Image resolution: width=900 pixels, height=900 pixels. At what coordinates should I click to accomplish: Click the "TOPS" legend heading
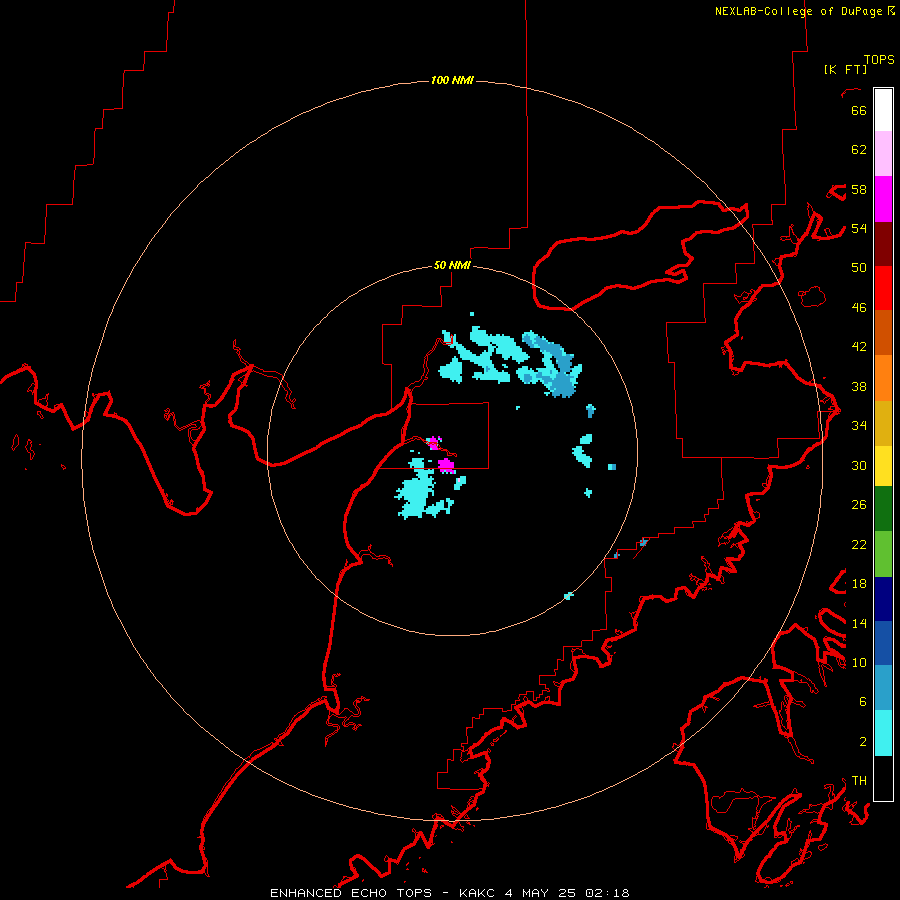(x=879, y=60)
